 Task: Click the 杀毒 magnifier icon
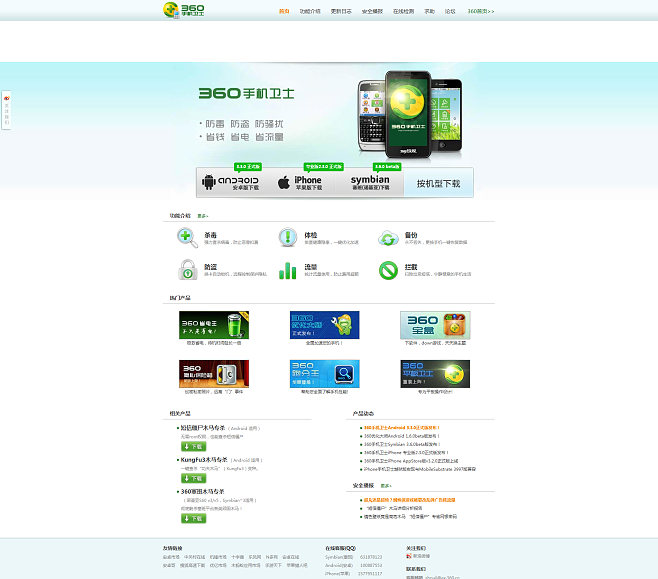(x=187, y=237)
